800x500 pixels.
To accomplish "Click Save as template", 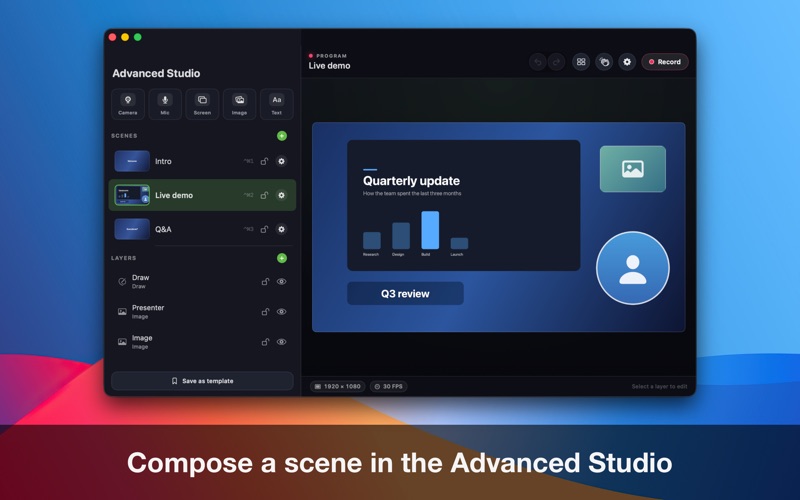I will (x=202, y=381).
